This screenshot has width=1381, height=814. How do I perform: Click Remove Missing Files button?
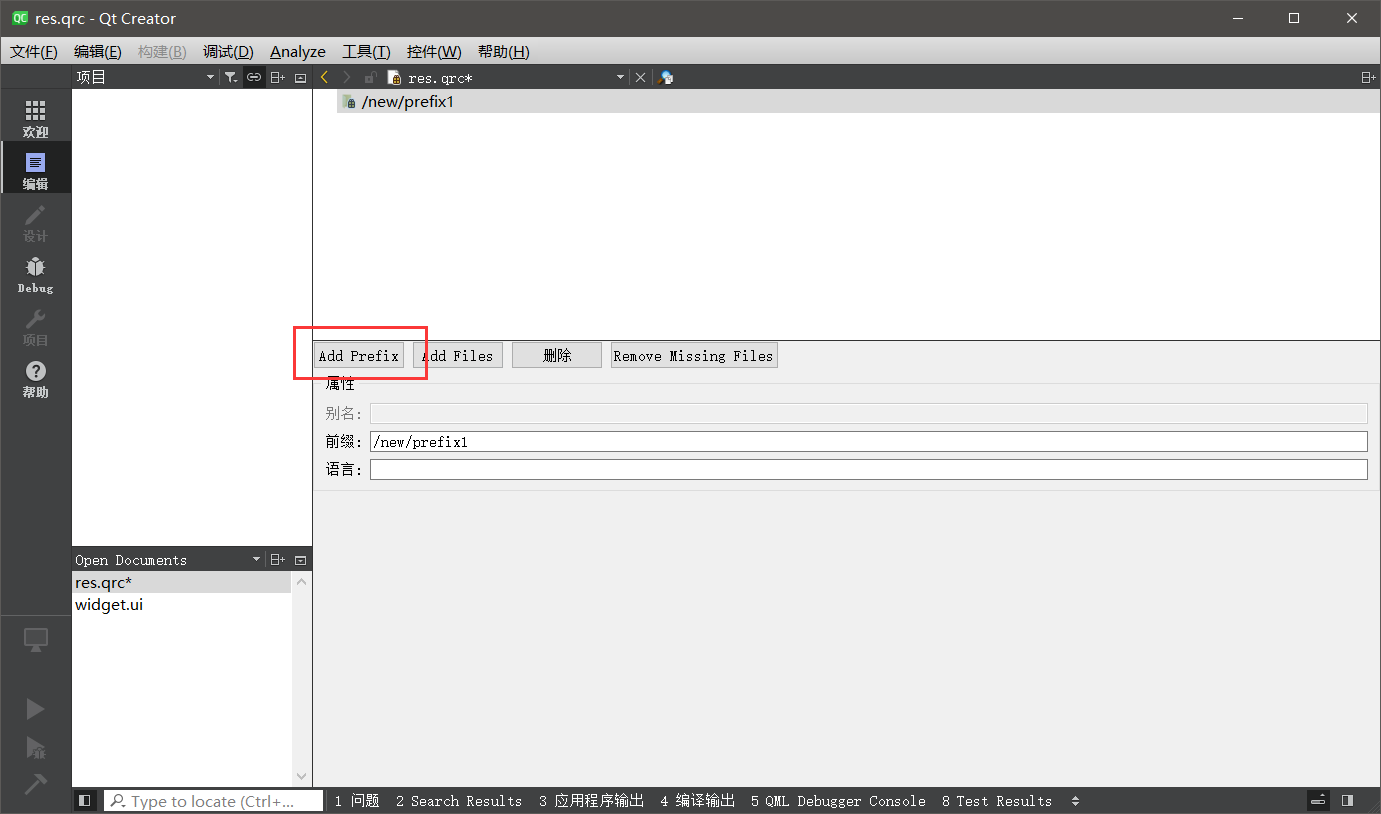coord(694,355)
